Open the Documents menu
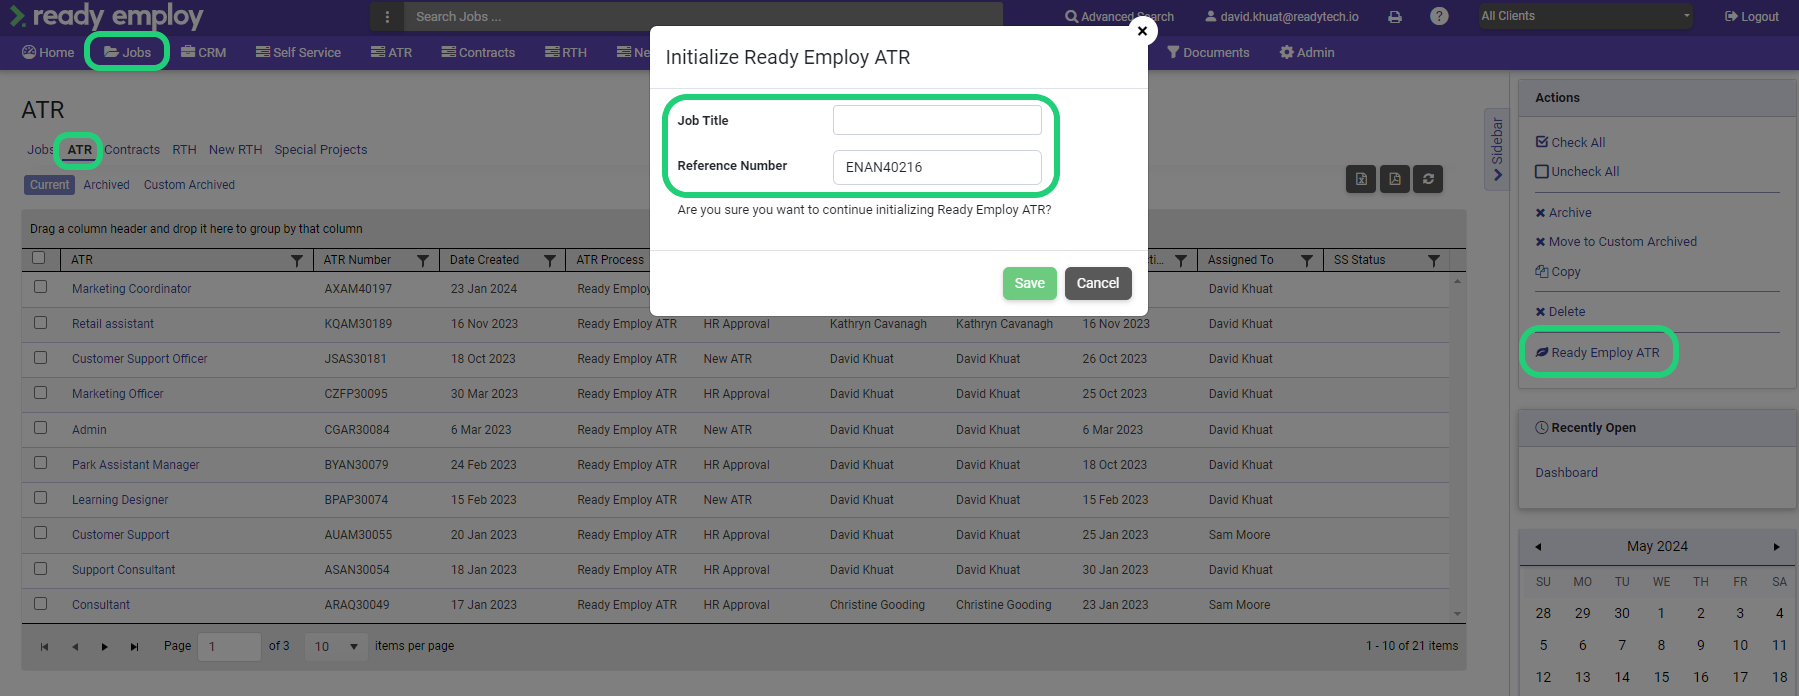1799x696 pixels. click(1208, 52)
